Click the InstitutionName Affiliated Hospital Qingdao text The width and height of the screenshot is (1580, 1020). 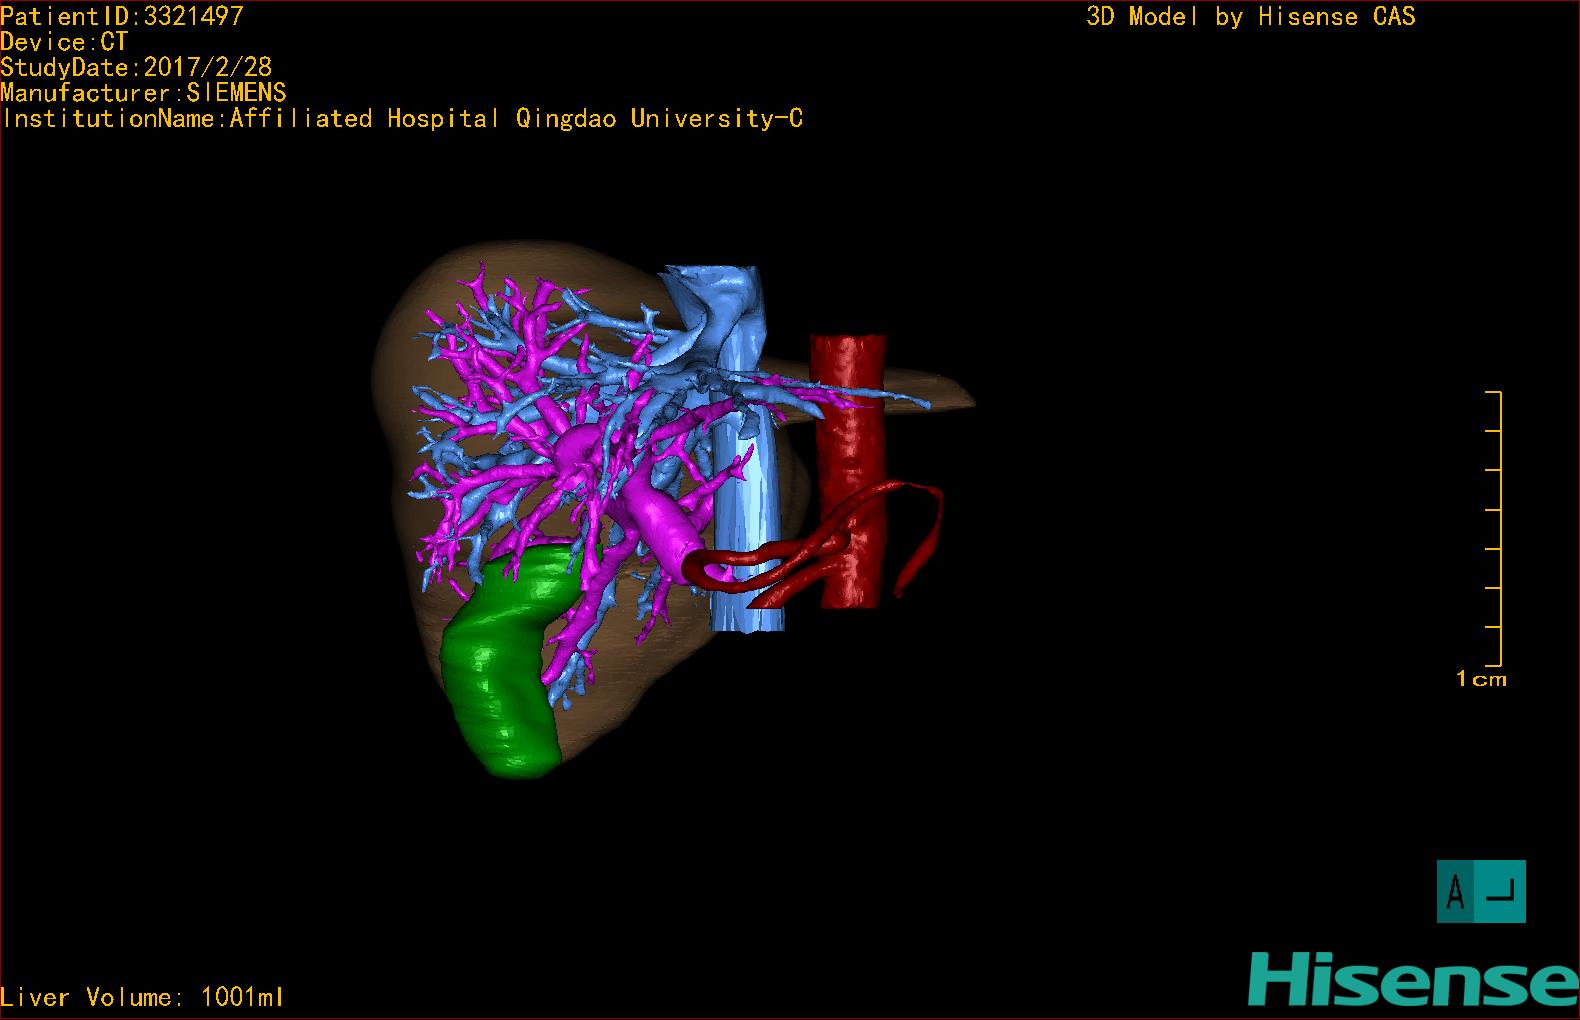[x=402, y=119]
